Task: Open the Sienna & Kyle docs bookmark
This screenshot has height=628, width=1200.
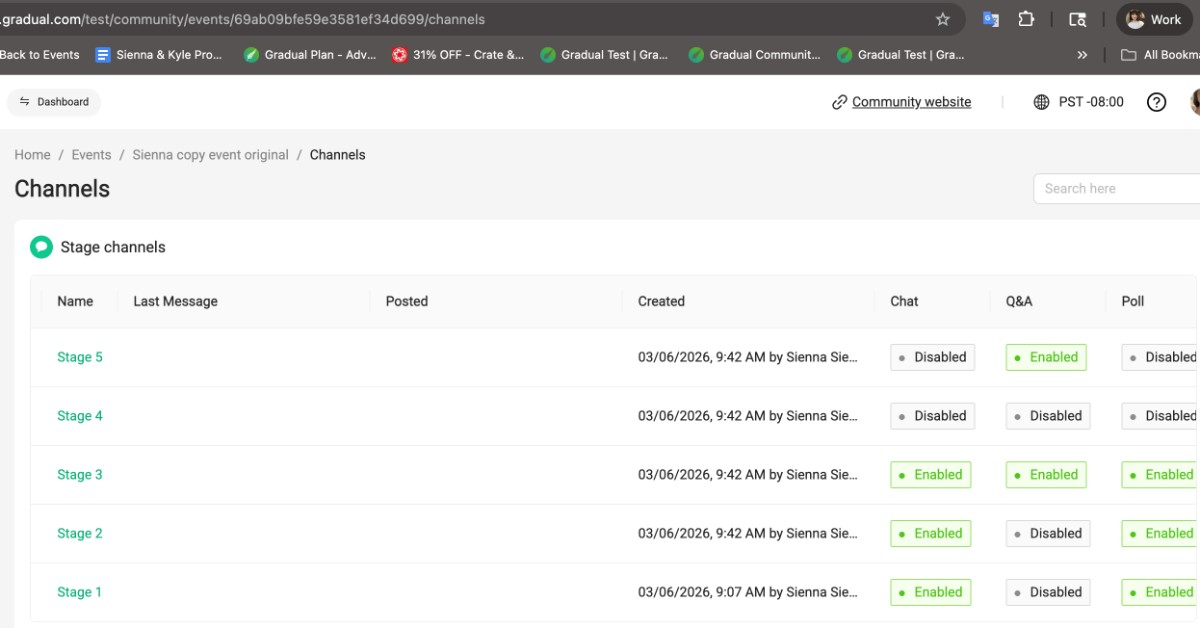Action: [x=159, y=55]
